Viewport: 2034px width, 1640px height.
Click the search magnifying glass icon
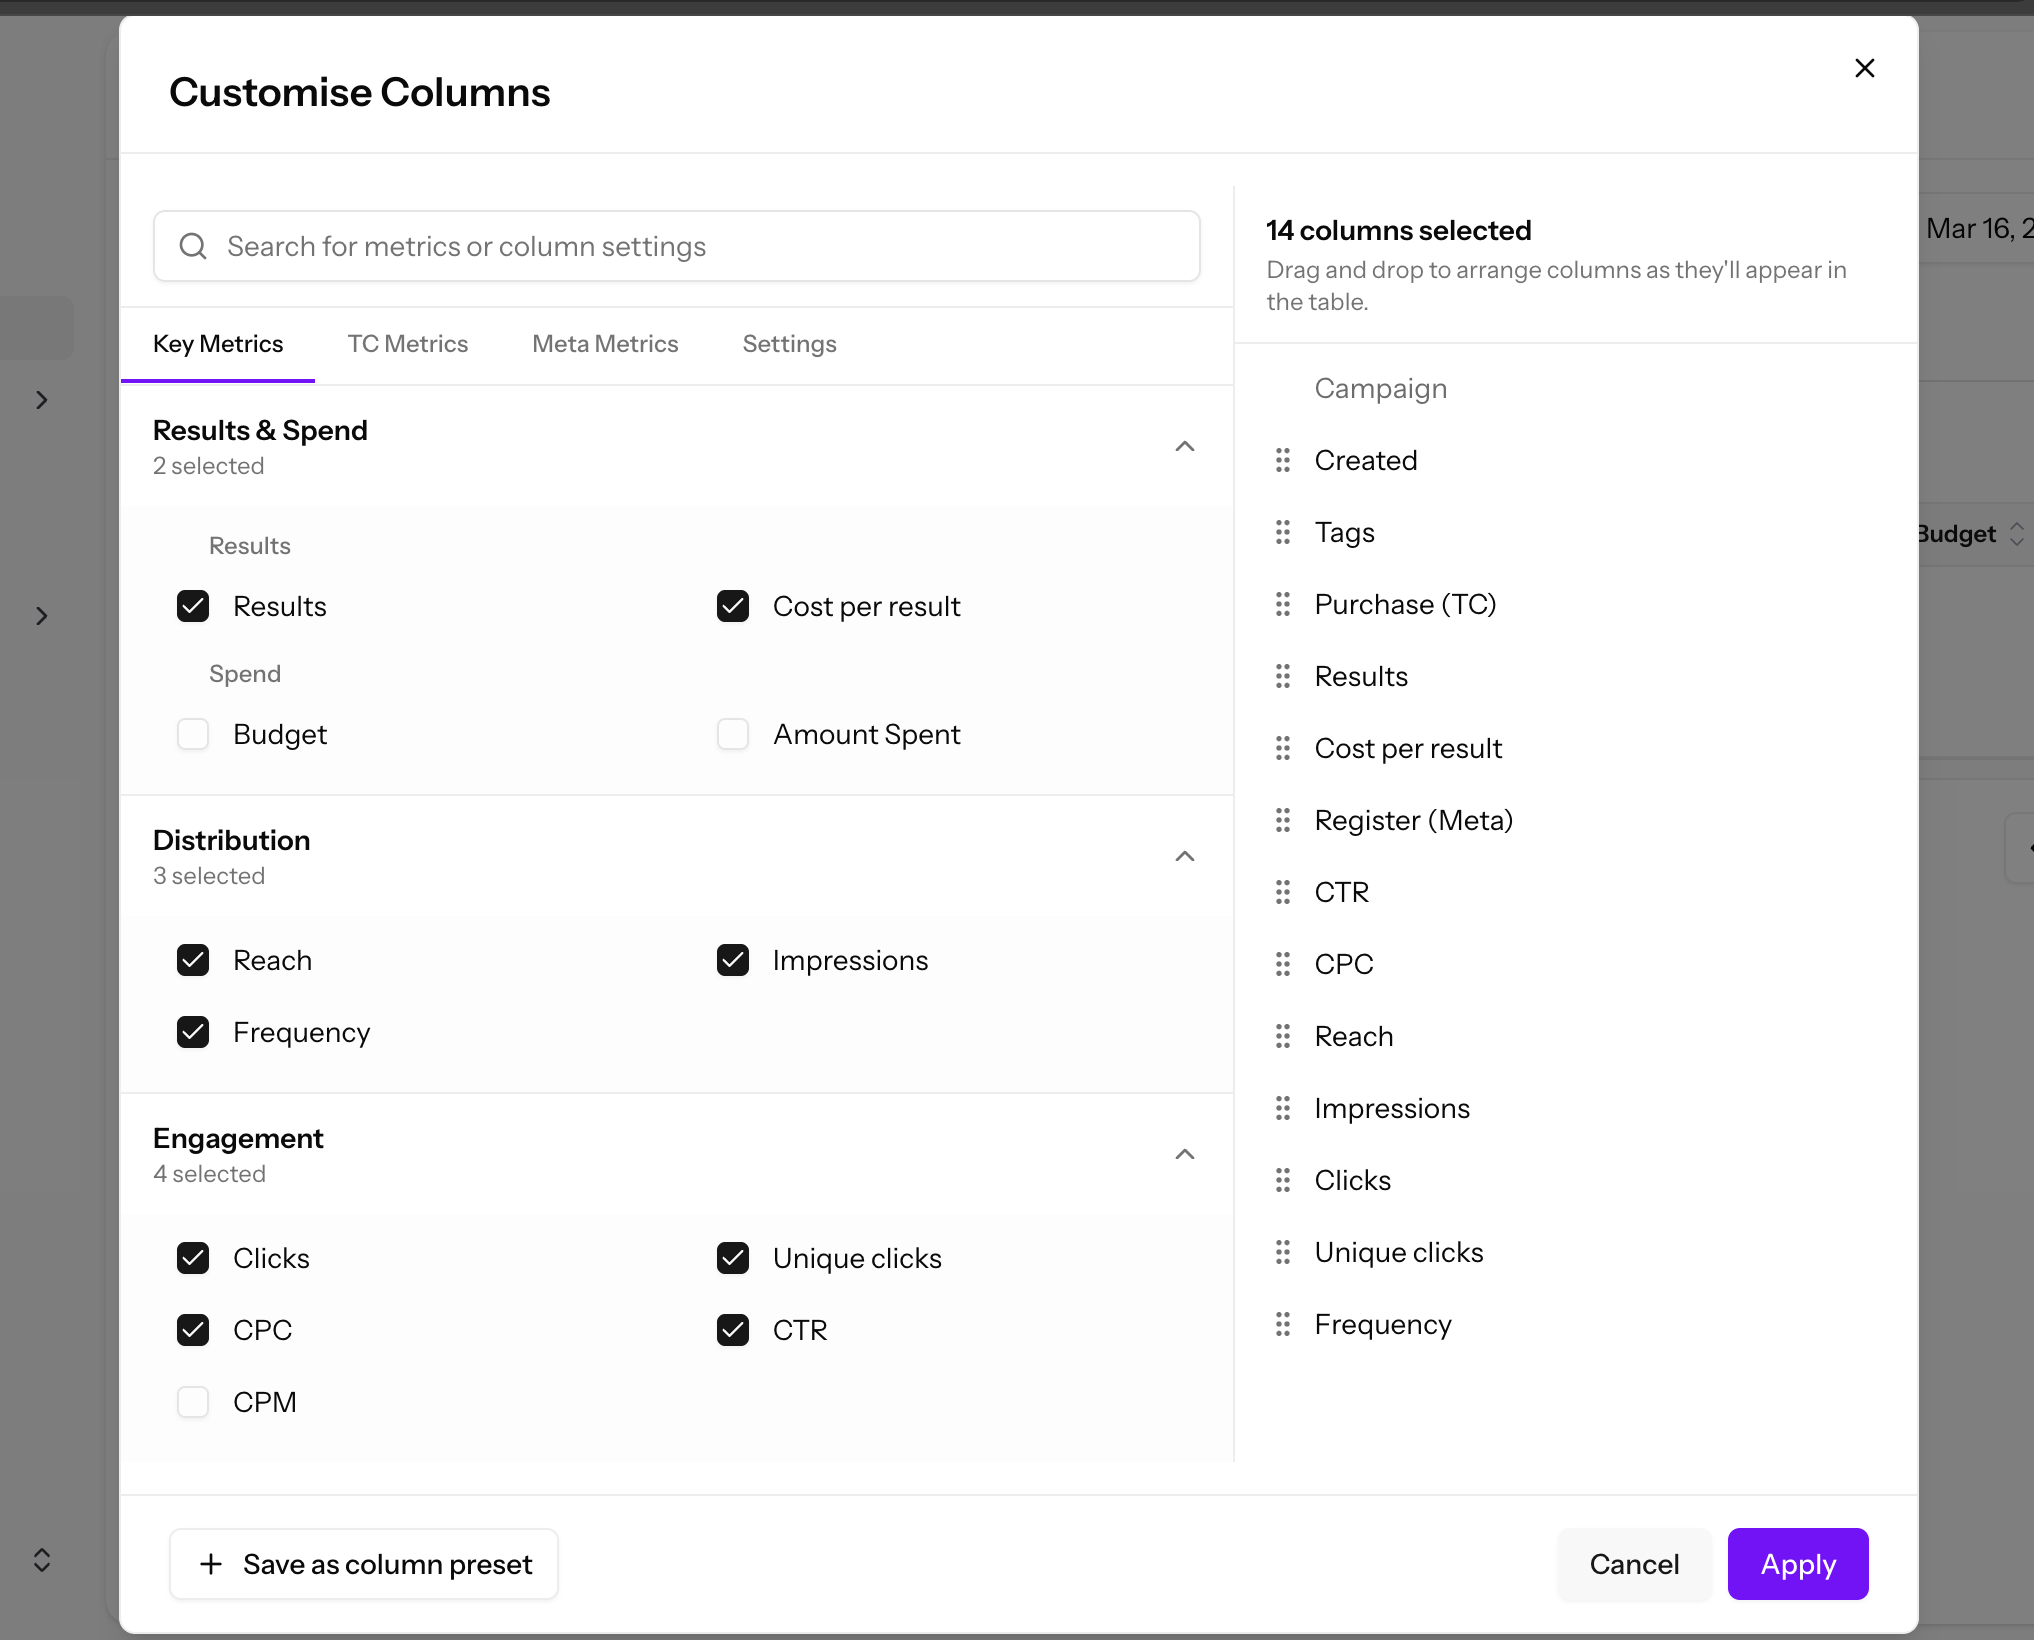pos(193,246)
